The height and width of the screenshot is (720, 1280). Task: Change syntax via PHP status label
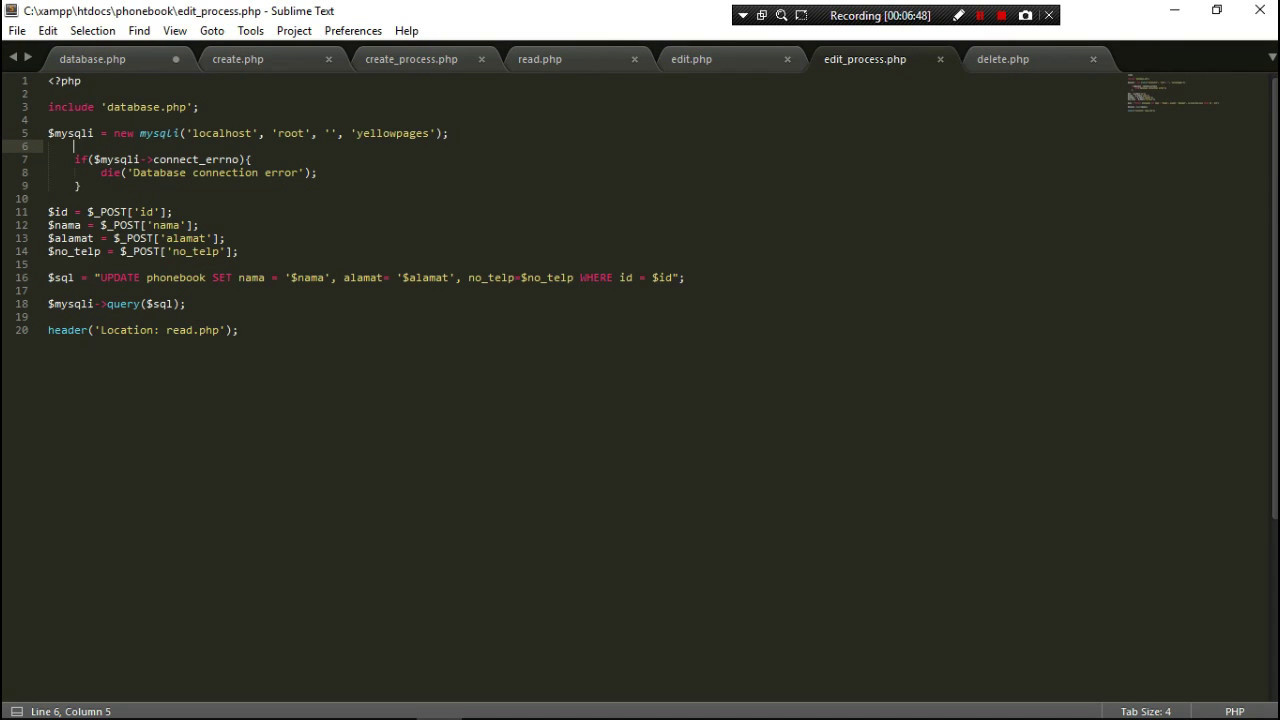[x=1235, y=711]
